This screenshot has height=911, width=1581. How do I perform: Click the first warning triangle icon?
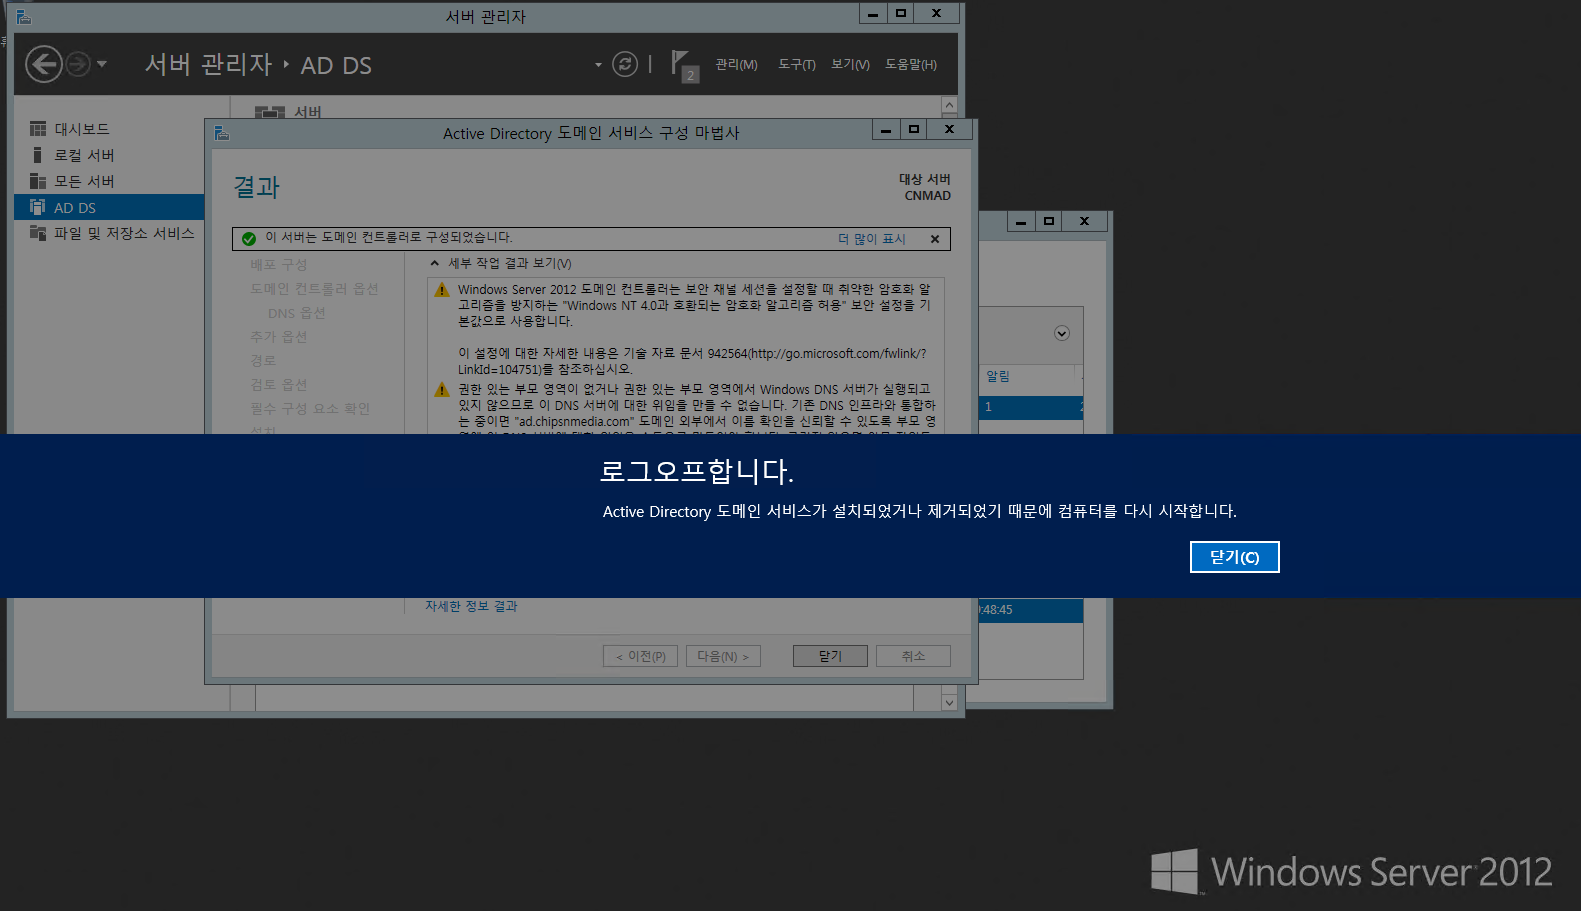[x=442, y=290]
